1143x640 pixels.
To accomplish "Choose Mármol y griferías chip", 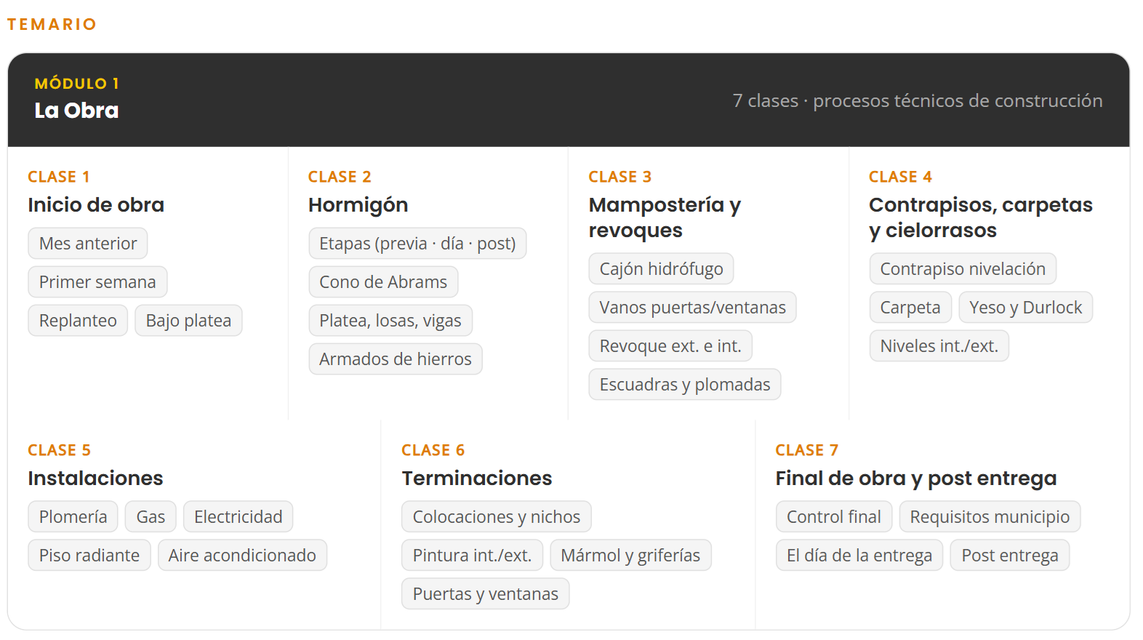I will coord(631,555).
